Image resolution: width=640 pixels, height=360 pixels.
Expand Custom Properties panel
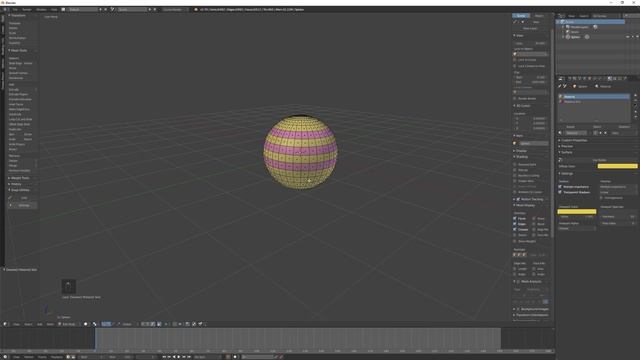tap(573, 140)
